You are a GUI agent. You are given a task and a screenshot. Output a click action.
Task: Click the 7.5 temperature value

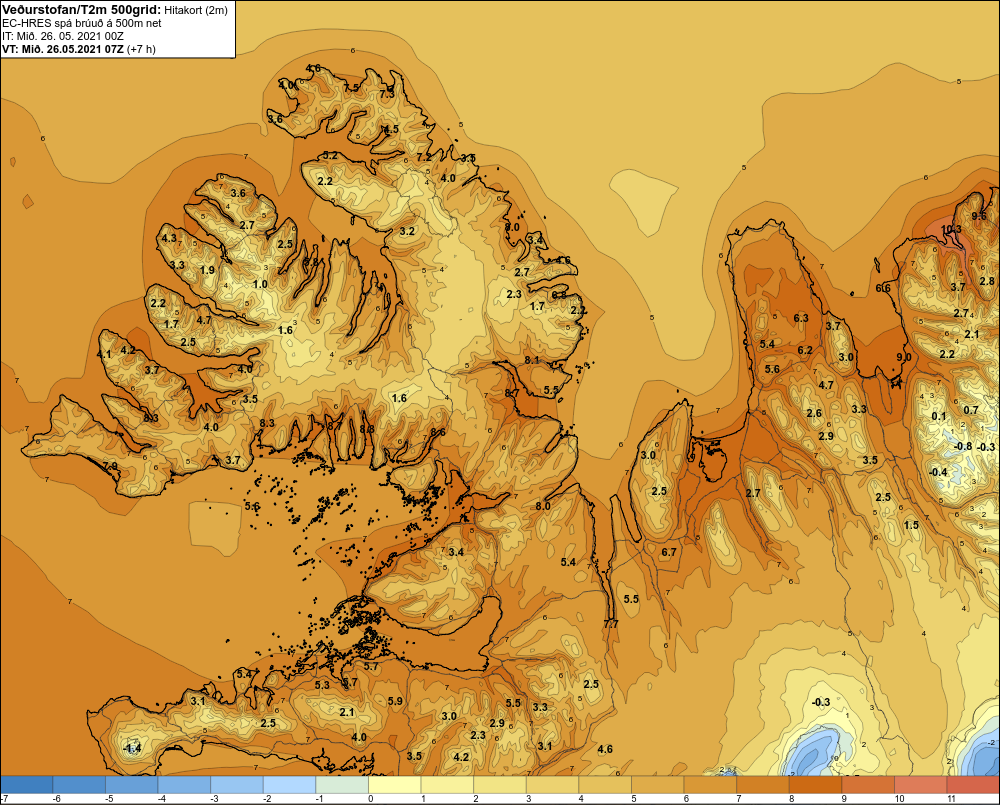[351, 88]
